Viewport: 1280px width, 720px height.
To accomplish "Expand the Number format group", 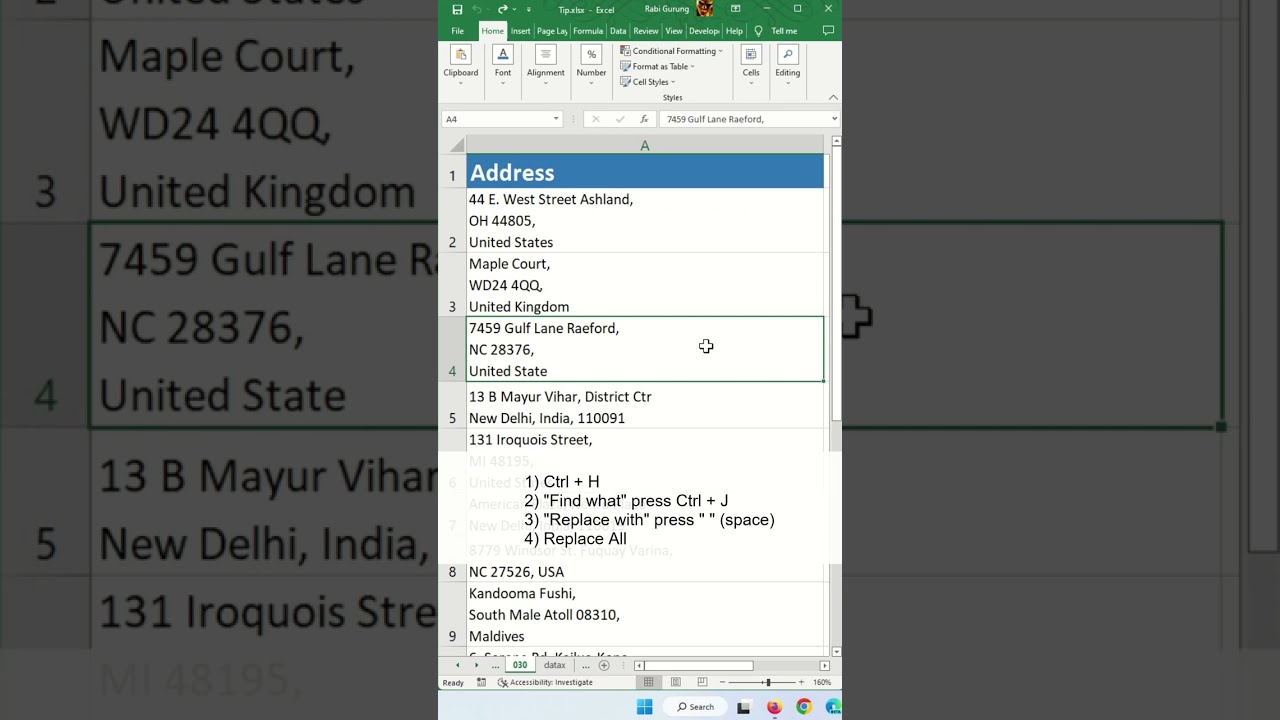I will [x=591, y=66].
